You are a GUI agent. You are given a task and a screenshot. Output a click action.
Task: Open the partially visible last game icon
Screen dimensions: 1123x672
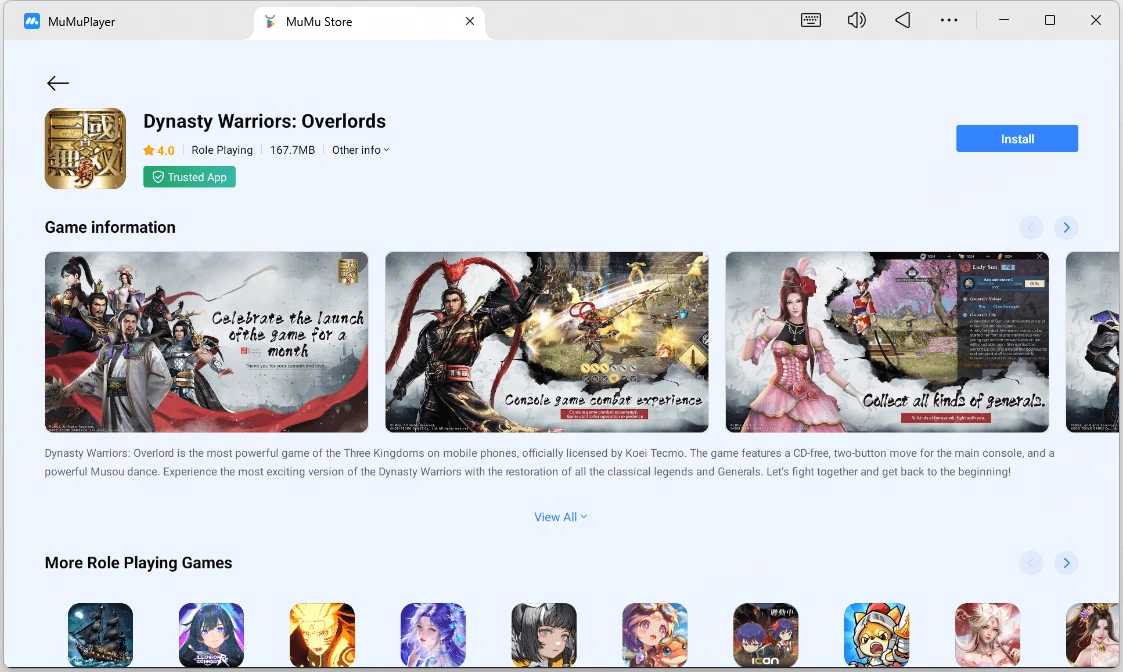pos(1092,635)
